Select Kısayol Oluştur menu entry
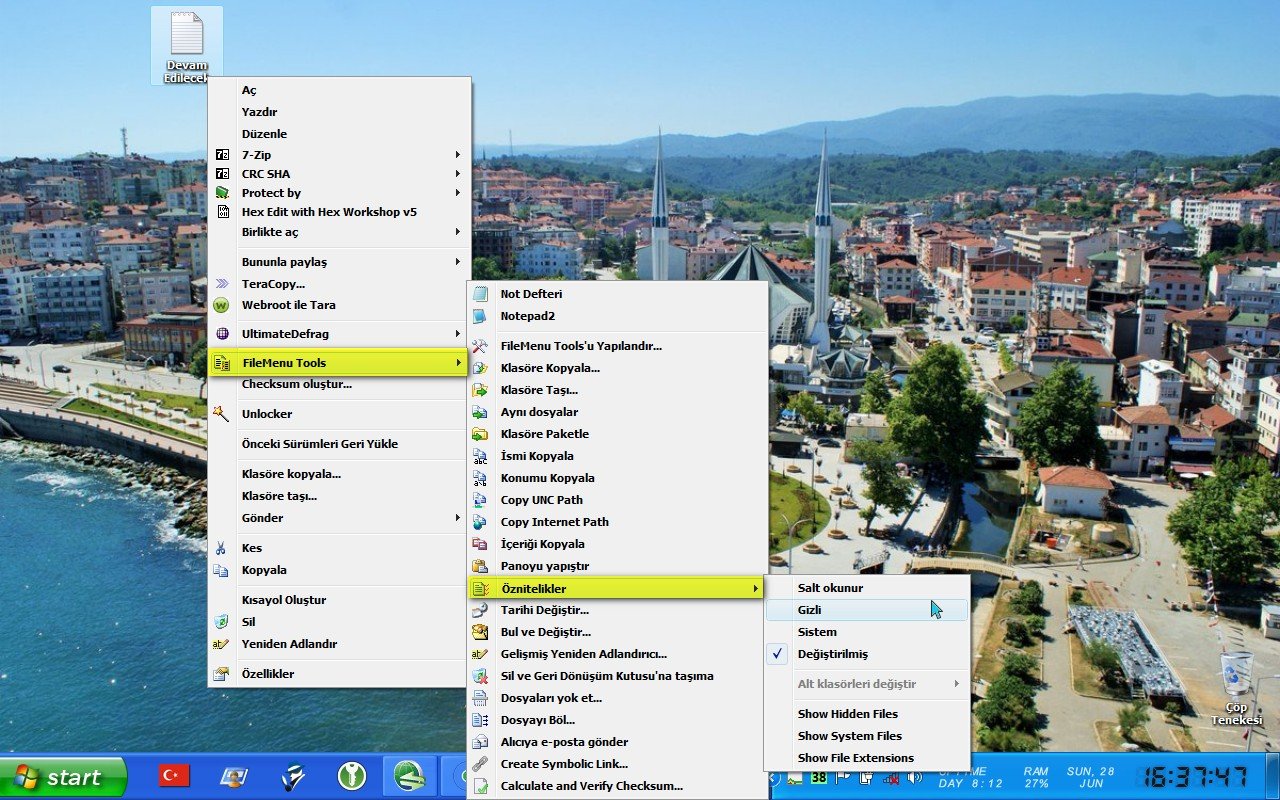Viewport: 1280px width, 800px height. pos(339,600)
